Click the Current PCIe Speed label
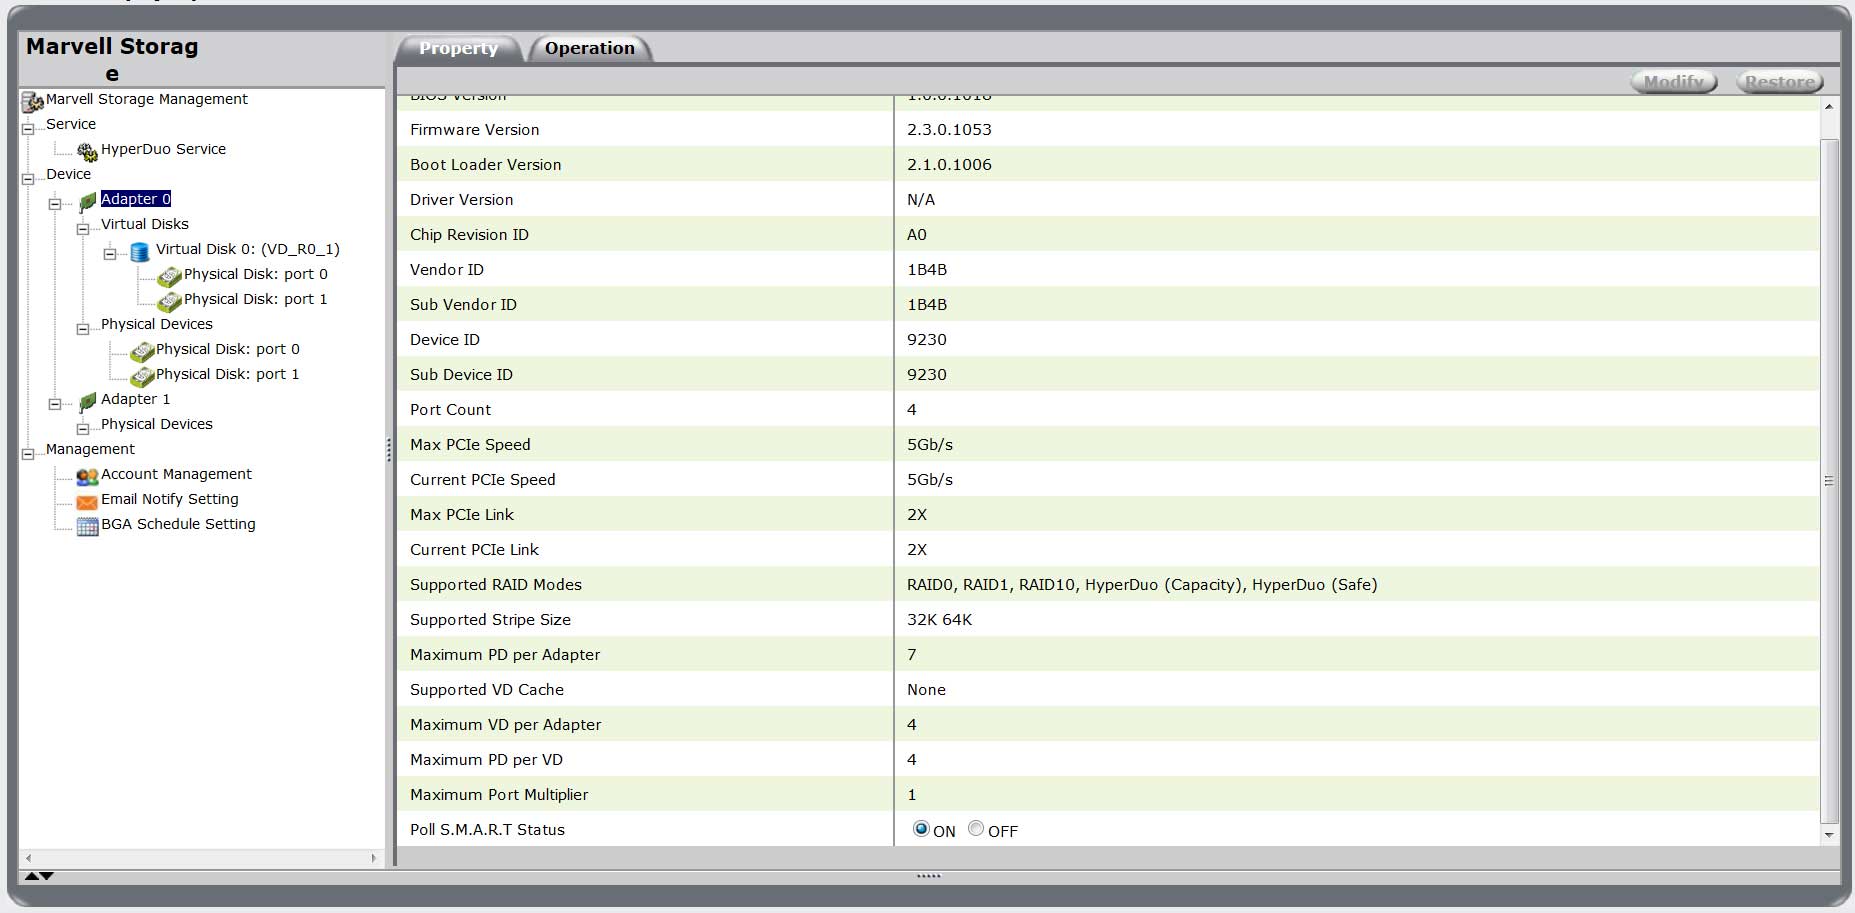The image size is (1855, 913). 483,480
